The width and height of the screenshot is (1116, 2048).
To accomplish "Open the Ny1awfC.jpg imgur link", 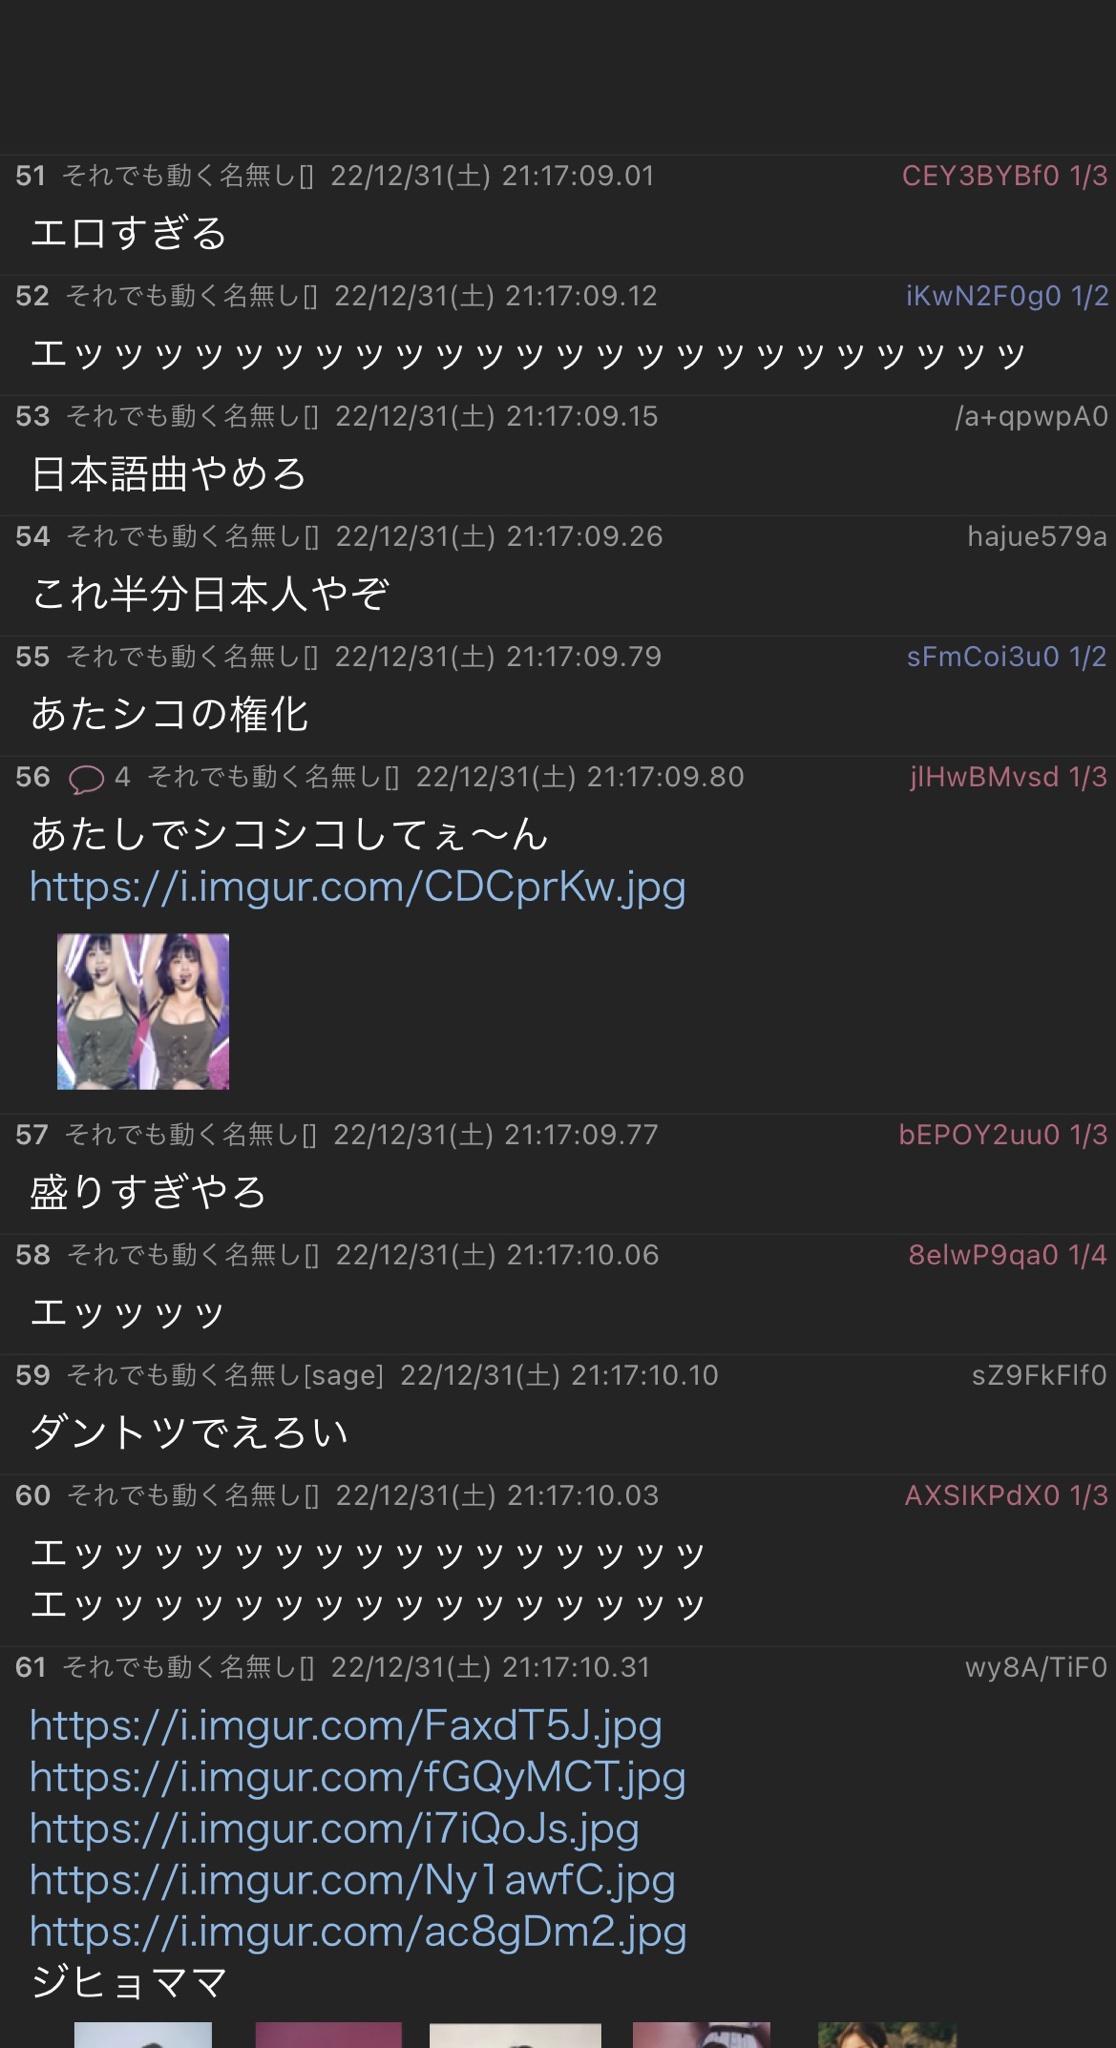I will pos(352,1881).
